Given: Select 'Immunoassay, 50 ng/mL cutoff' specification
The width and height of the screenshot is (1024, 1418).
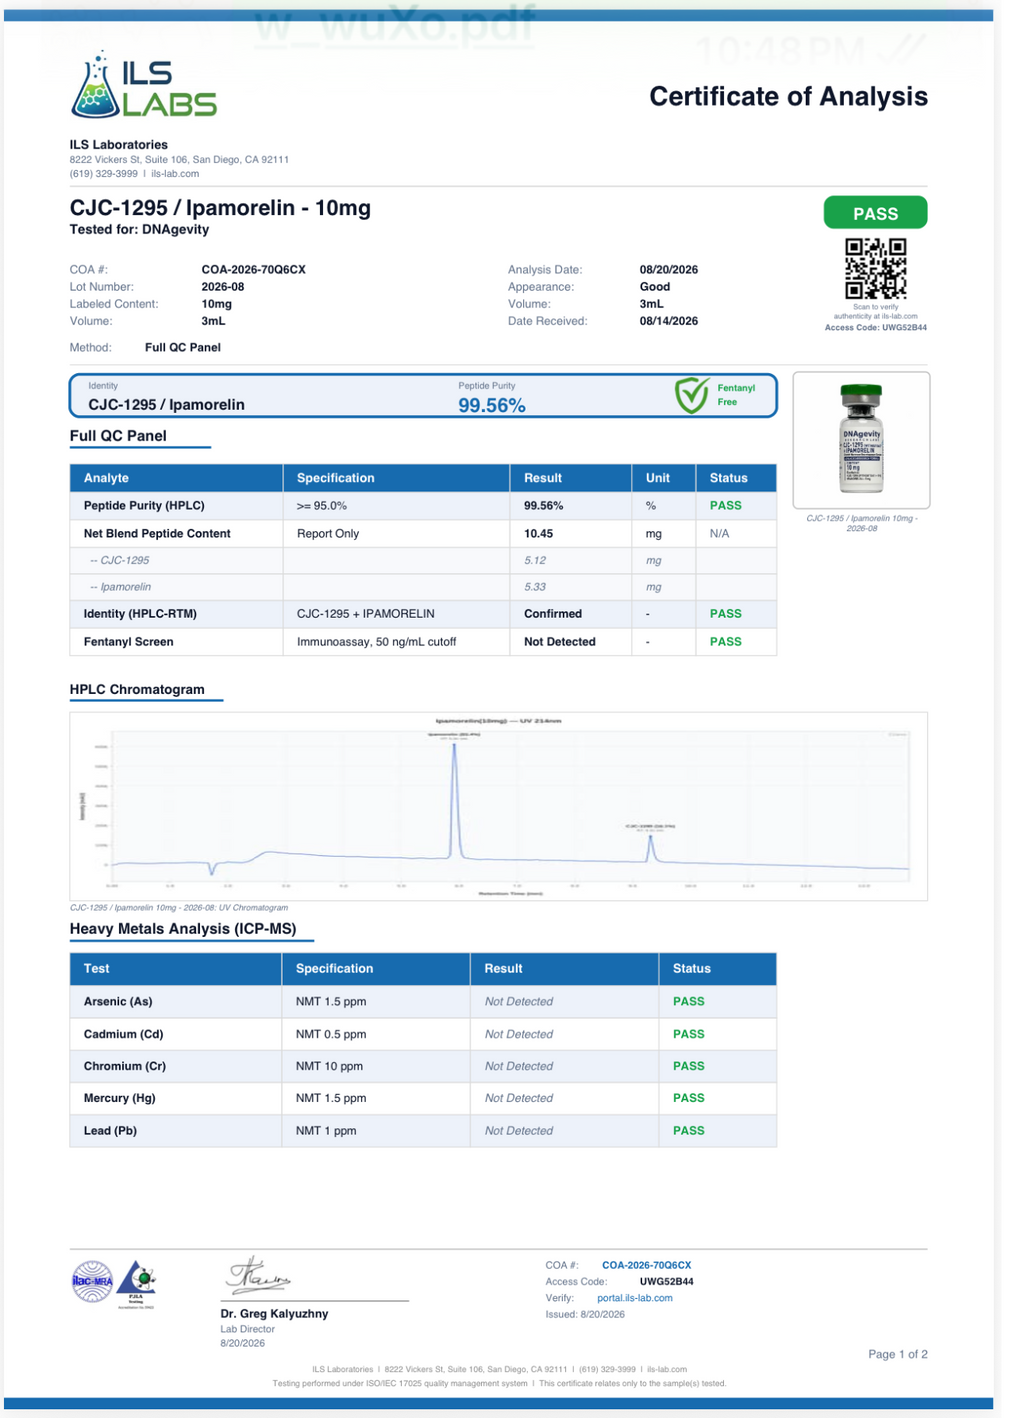Looking at the screenshot, I should tap(377, 642).
